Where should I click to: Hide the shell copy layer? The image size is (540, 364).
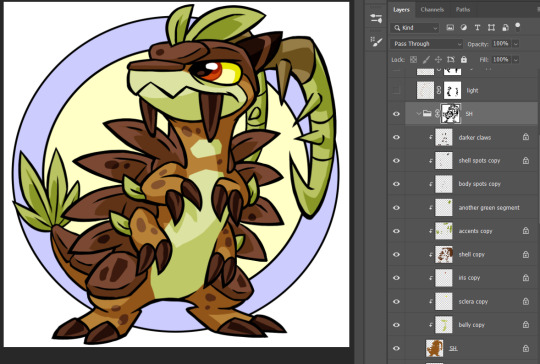coord(396,254)
